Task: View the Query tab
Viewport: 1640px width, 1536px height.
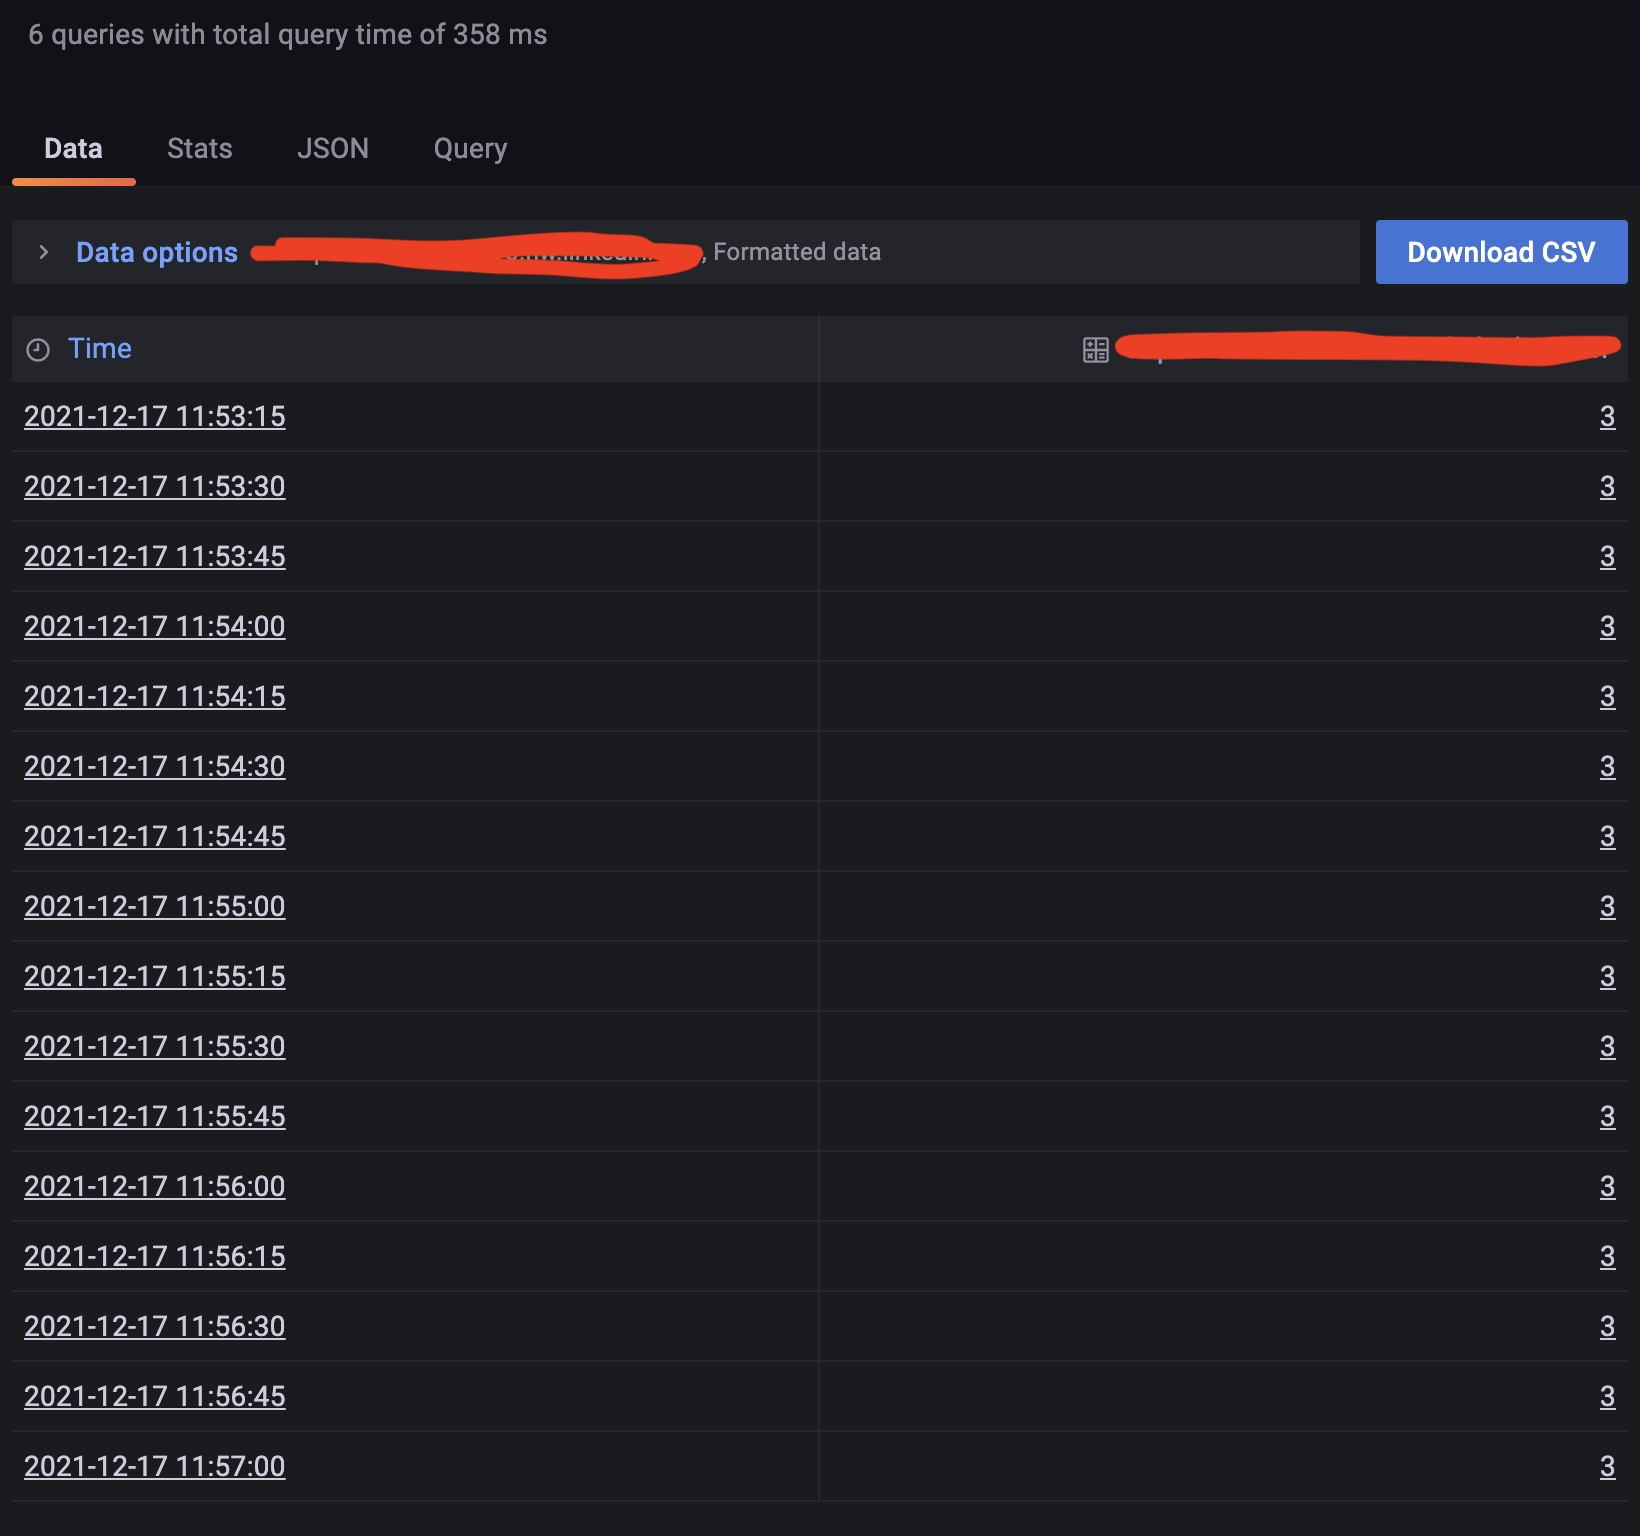Action: [469, 148]
